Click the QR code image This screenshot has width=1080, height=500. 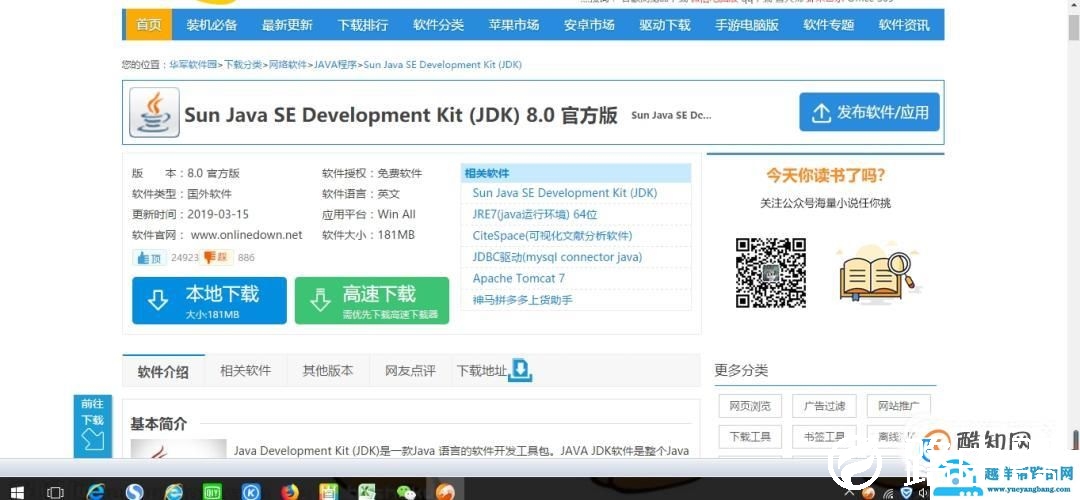coord(771,273)
